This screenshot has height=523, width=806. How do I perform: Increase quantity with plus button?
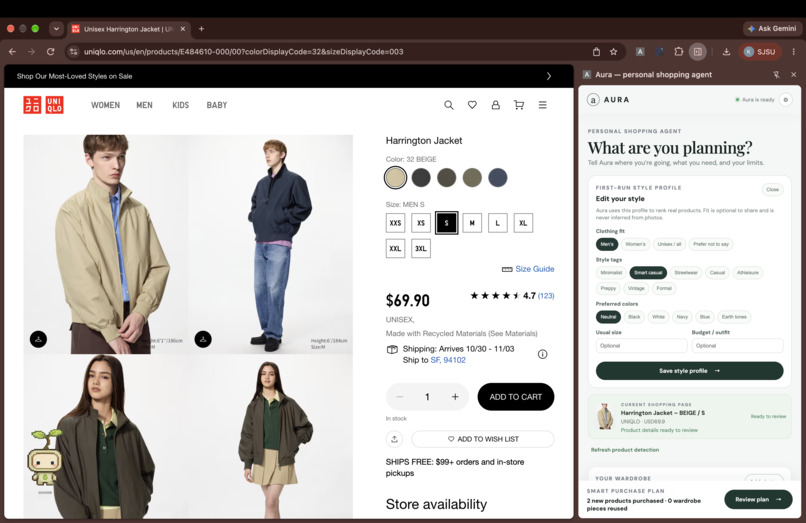point(455,396)
